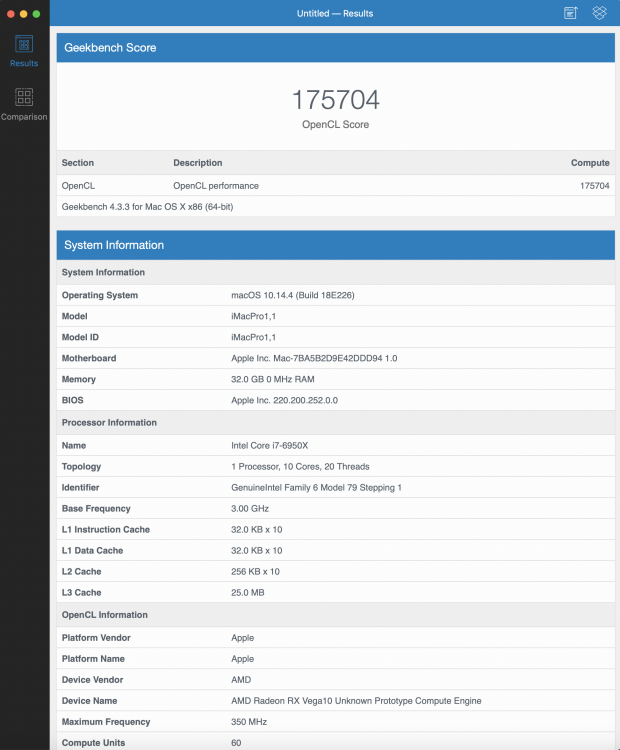This screenshot has height=750, width=620.
Task: Click the OpenCL Score label
Action: pos(335,124)
